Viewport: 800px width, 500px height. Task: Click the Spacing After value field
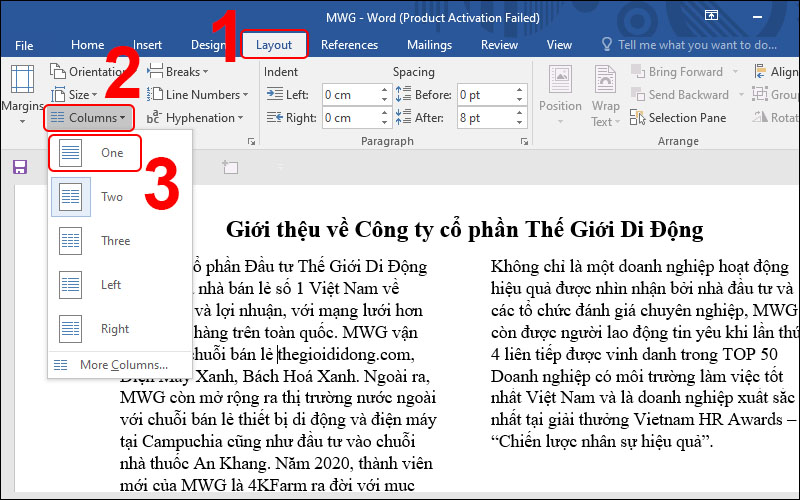[x=486, y=118]
